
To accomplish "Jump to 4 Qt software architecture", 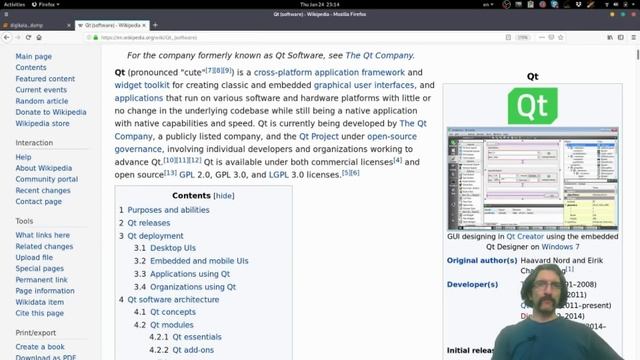I will point(173,300).
